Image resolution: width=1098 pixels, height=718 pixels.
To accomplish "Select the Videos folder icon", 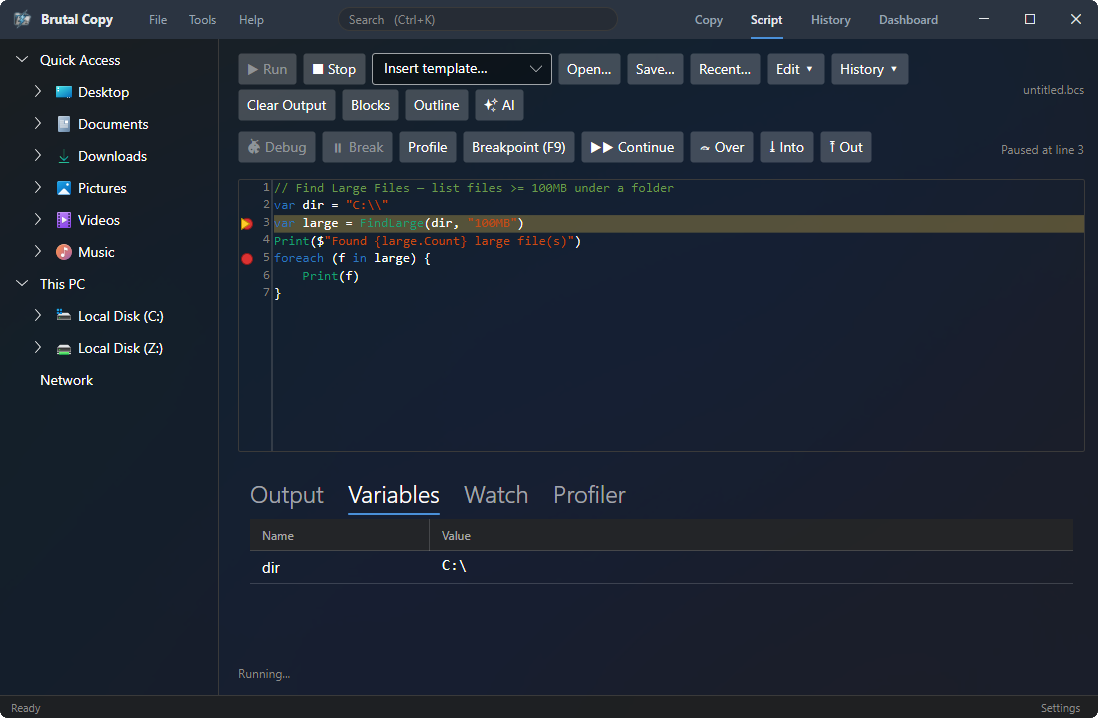I will 64,220.
